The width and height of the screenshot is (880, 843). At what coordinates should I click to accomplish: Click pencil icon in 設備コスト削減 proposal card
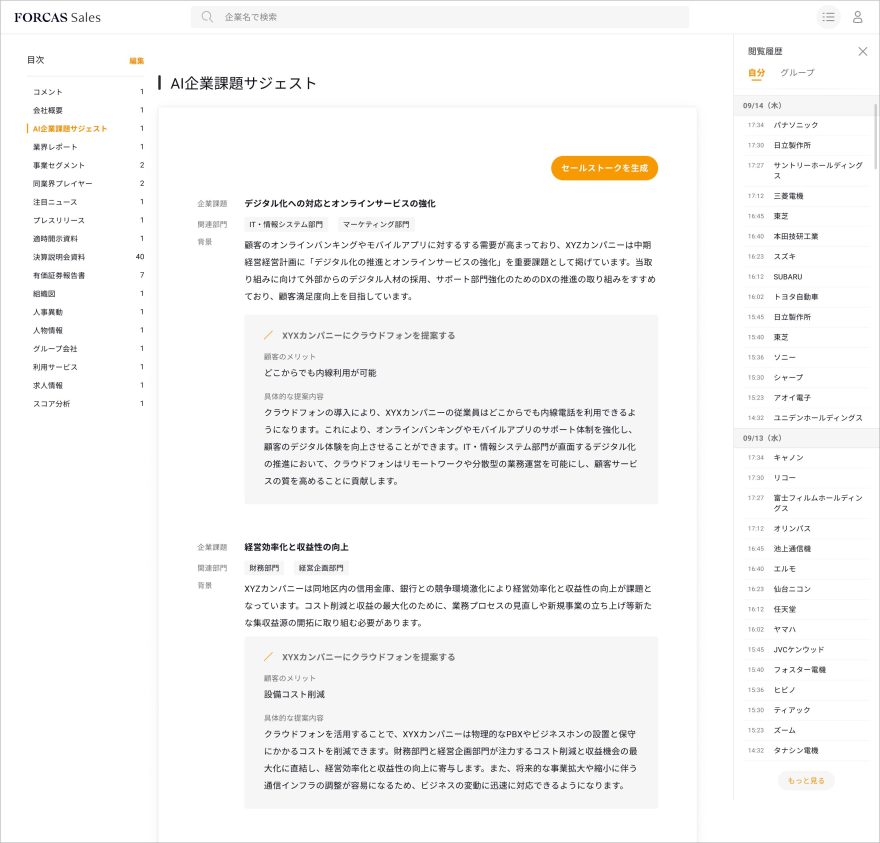click(x=268, y=657)
